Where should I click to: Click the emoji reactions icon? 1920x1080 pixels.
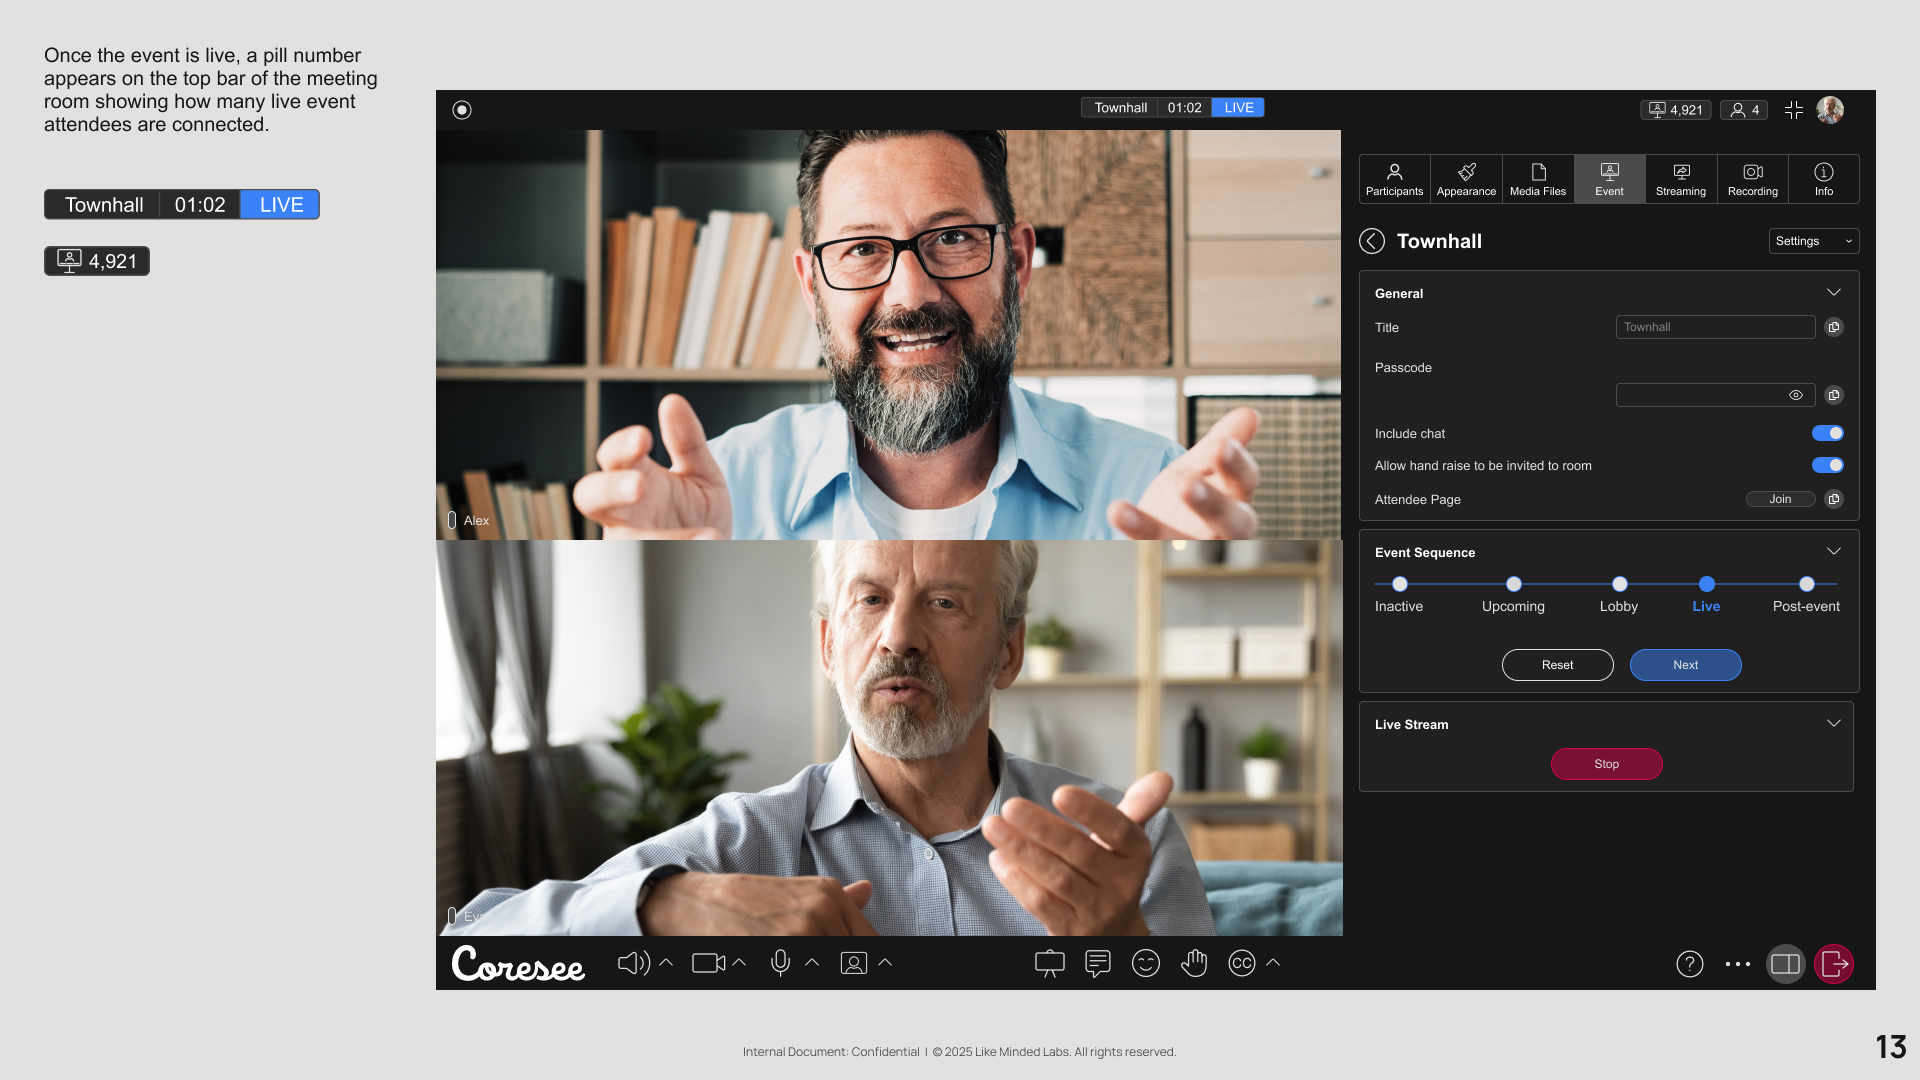click(1145, 963)
